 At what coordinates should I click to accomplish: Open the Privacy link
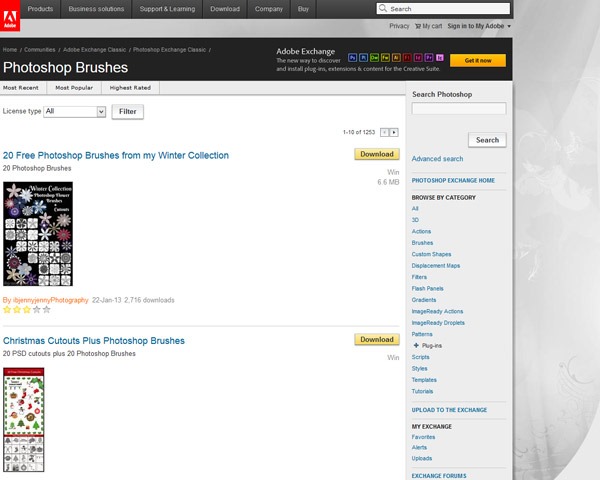click(399, 26)
